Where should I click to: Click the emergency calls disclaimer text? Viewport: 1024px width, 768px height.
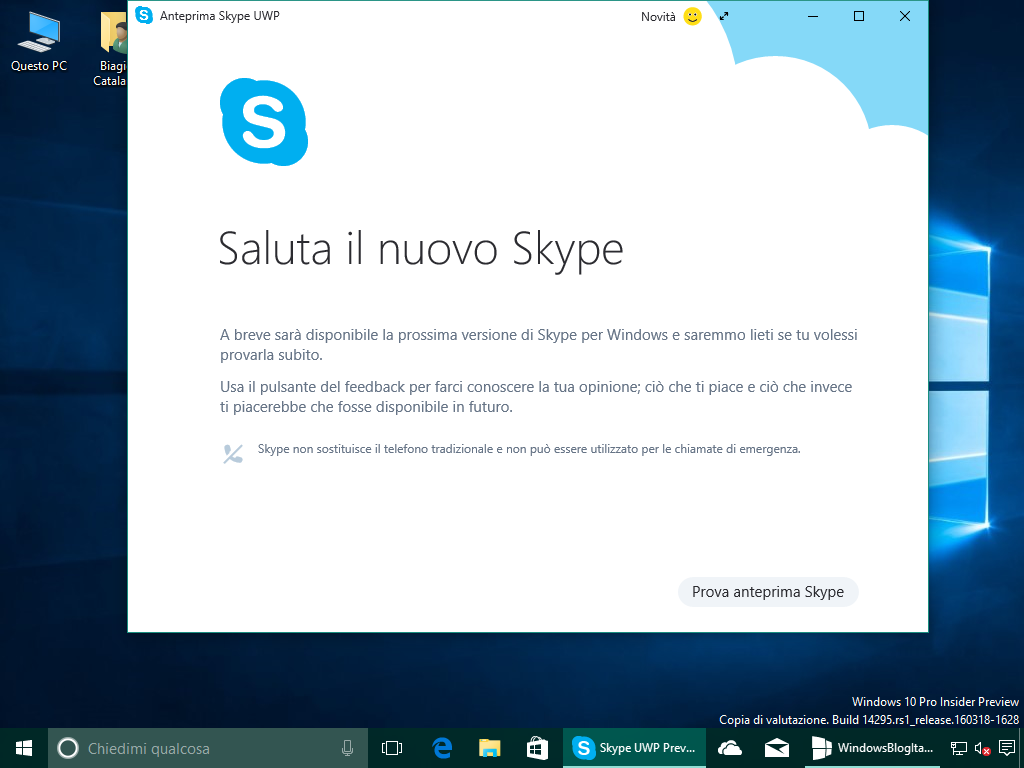coord(529,449)
